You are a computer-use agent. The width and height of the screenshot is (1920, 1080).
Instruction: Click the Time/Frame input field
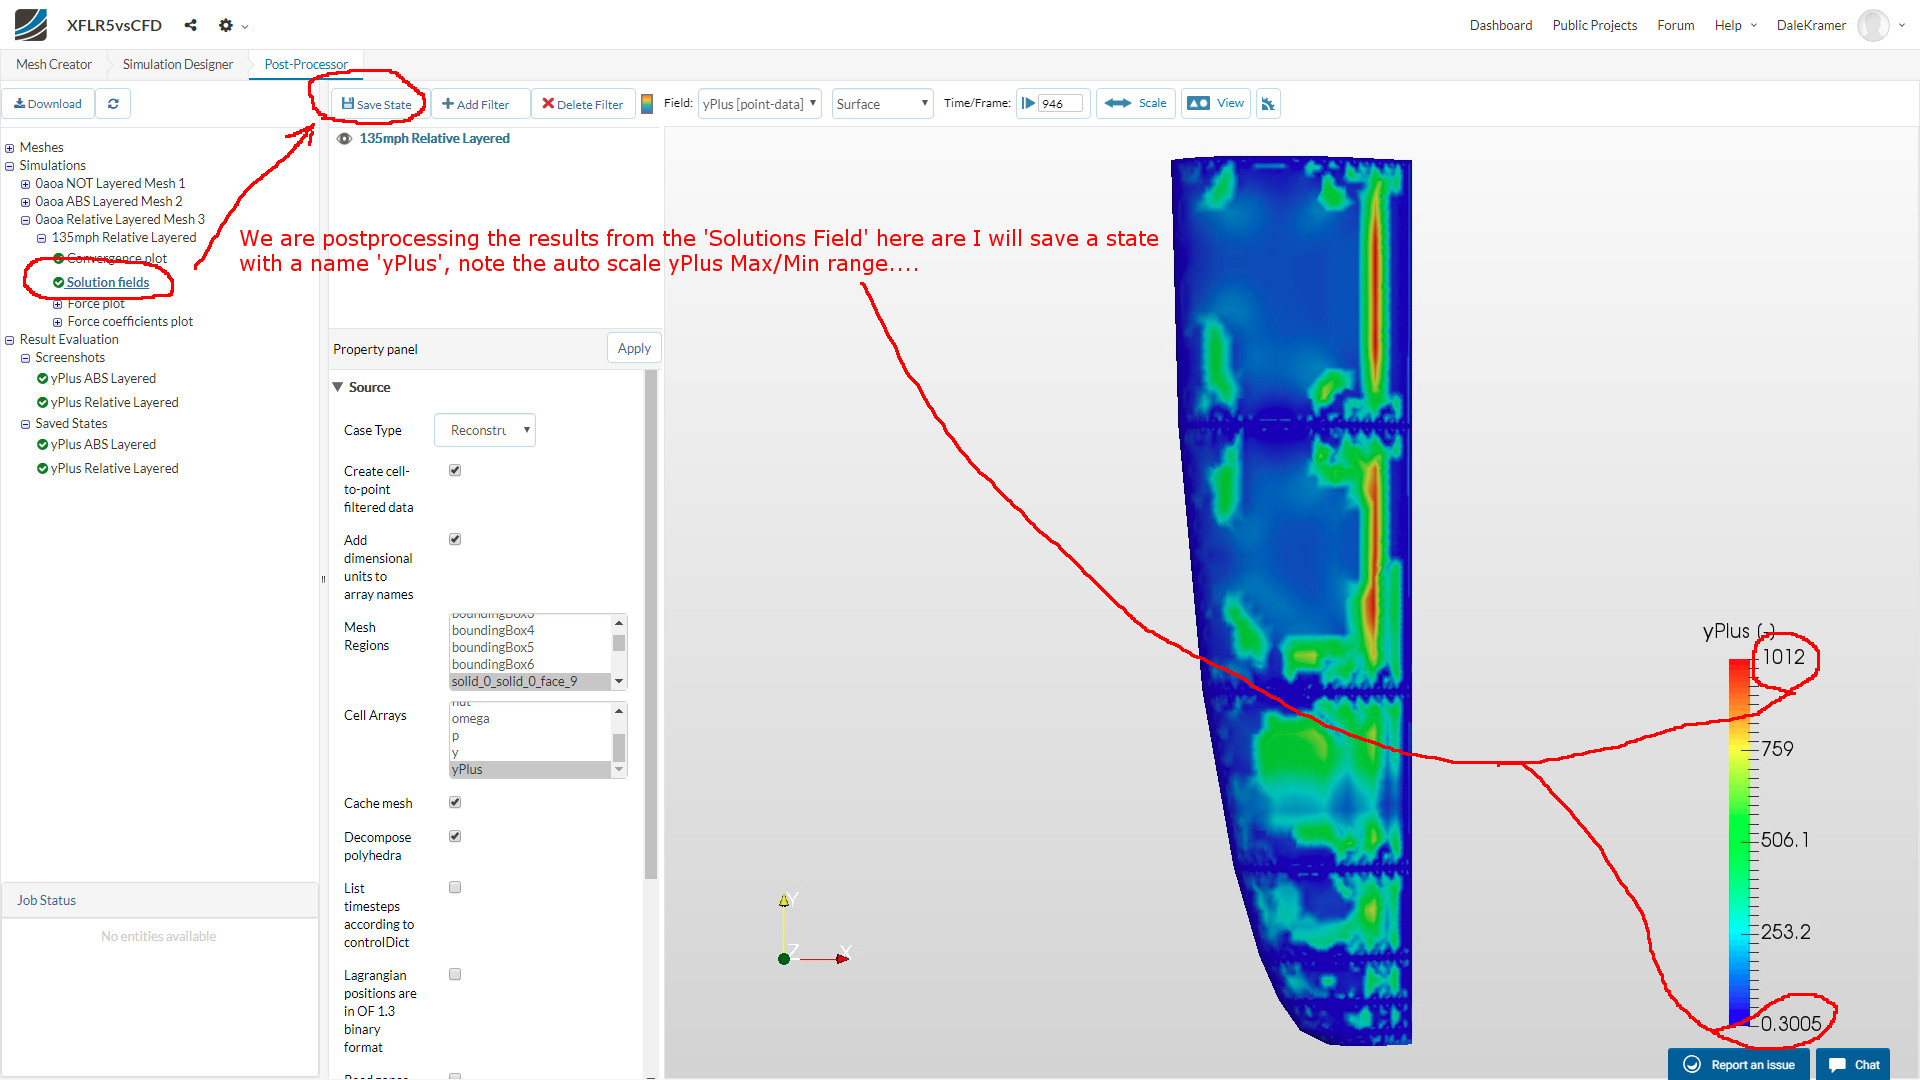1059,104
